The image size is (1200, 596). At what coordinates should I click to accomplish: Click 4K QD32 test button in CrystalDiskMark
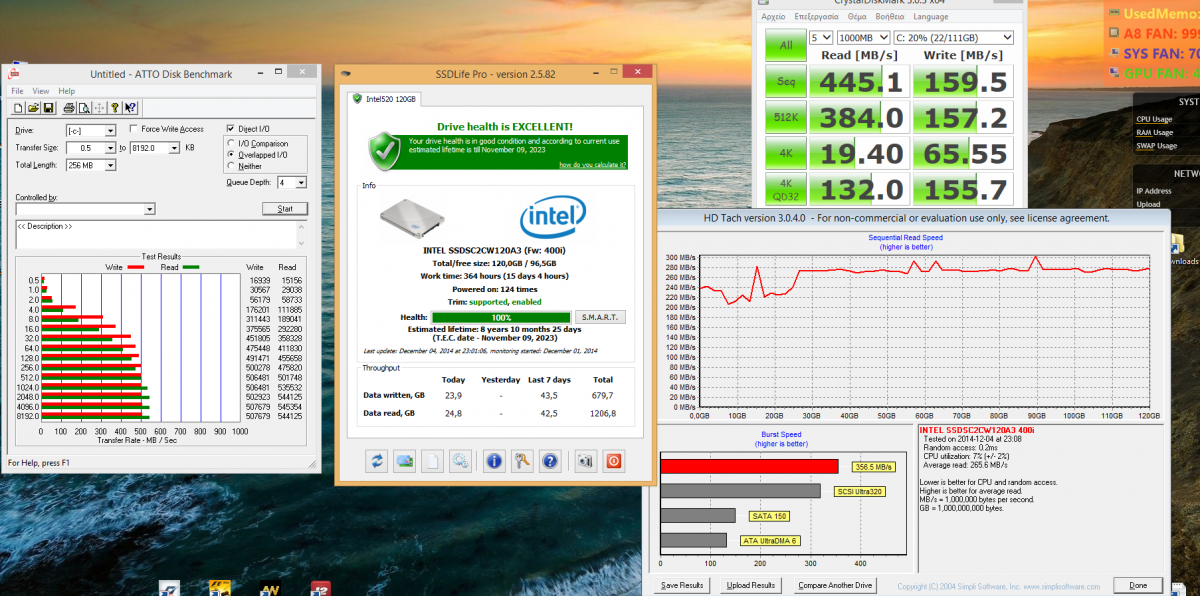(785, 188)
